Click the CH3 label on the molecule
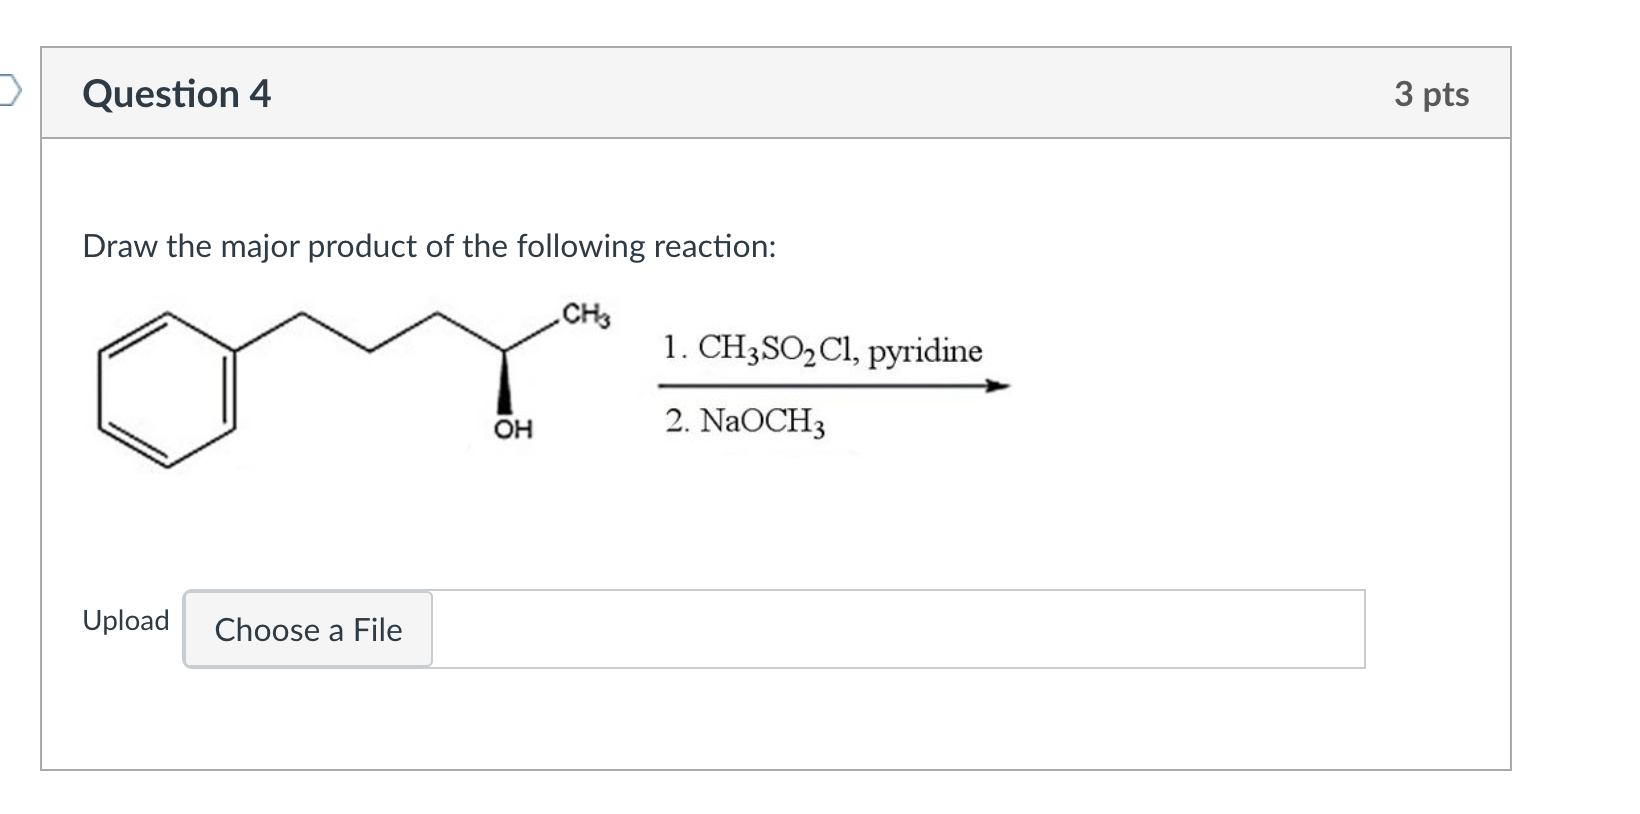The width and height of the screenshot is (1640, 814). [585, 316]
